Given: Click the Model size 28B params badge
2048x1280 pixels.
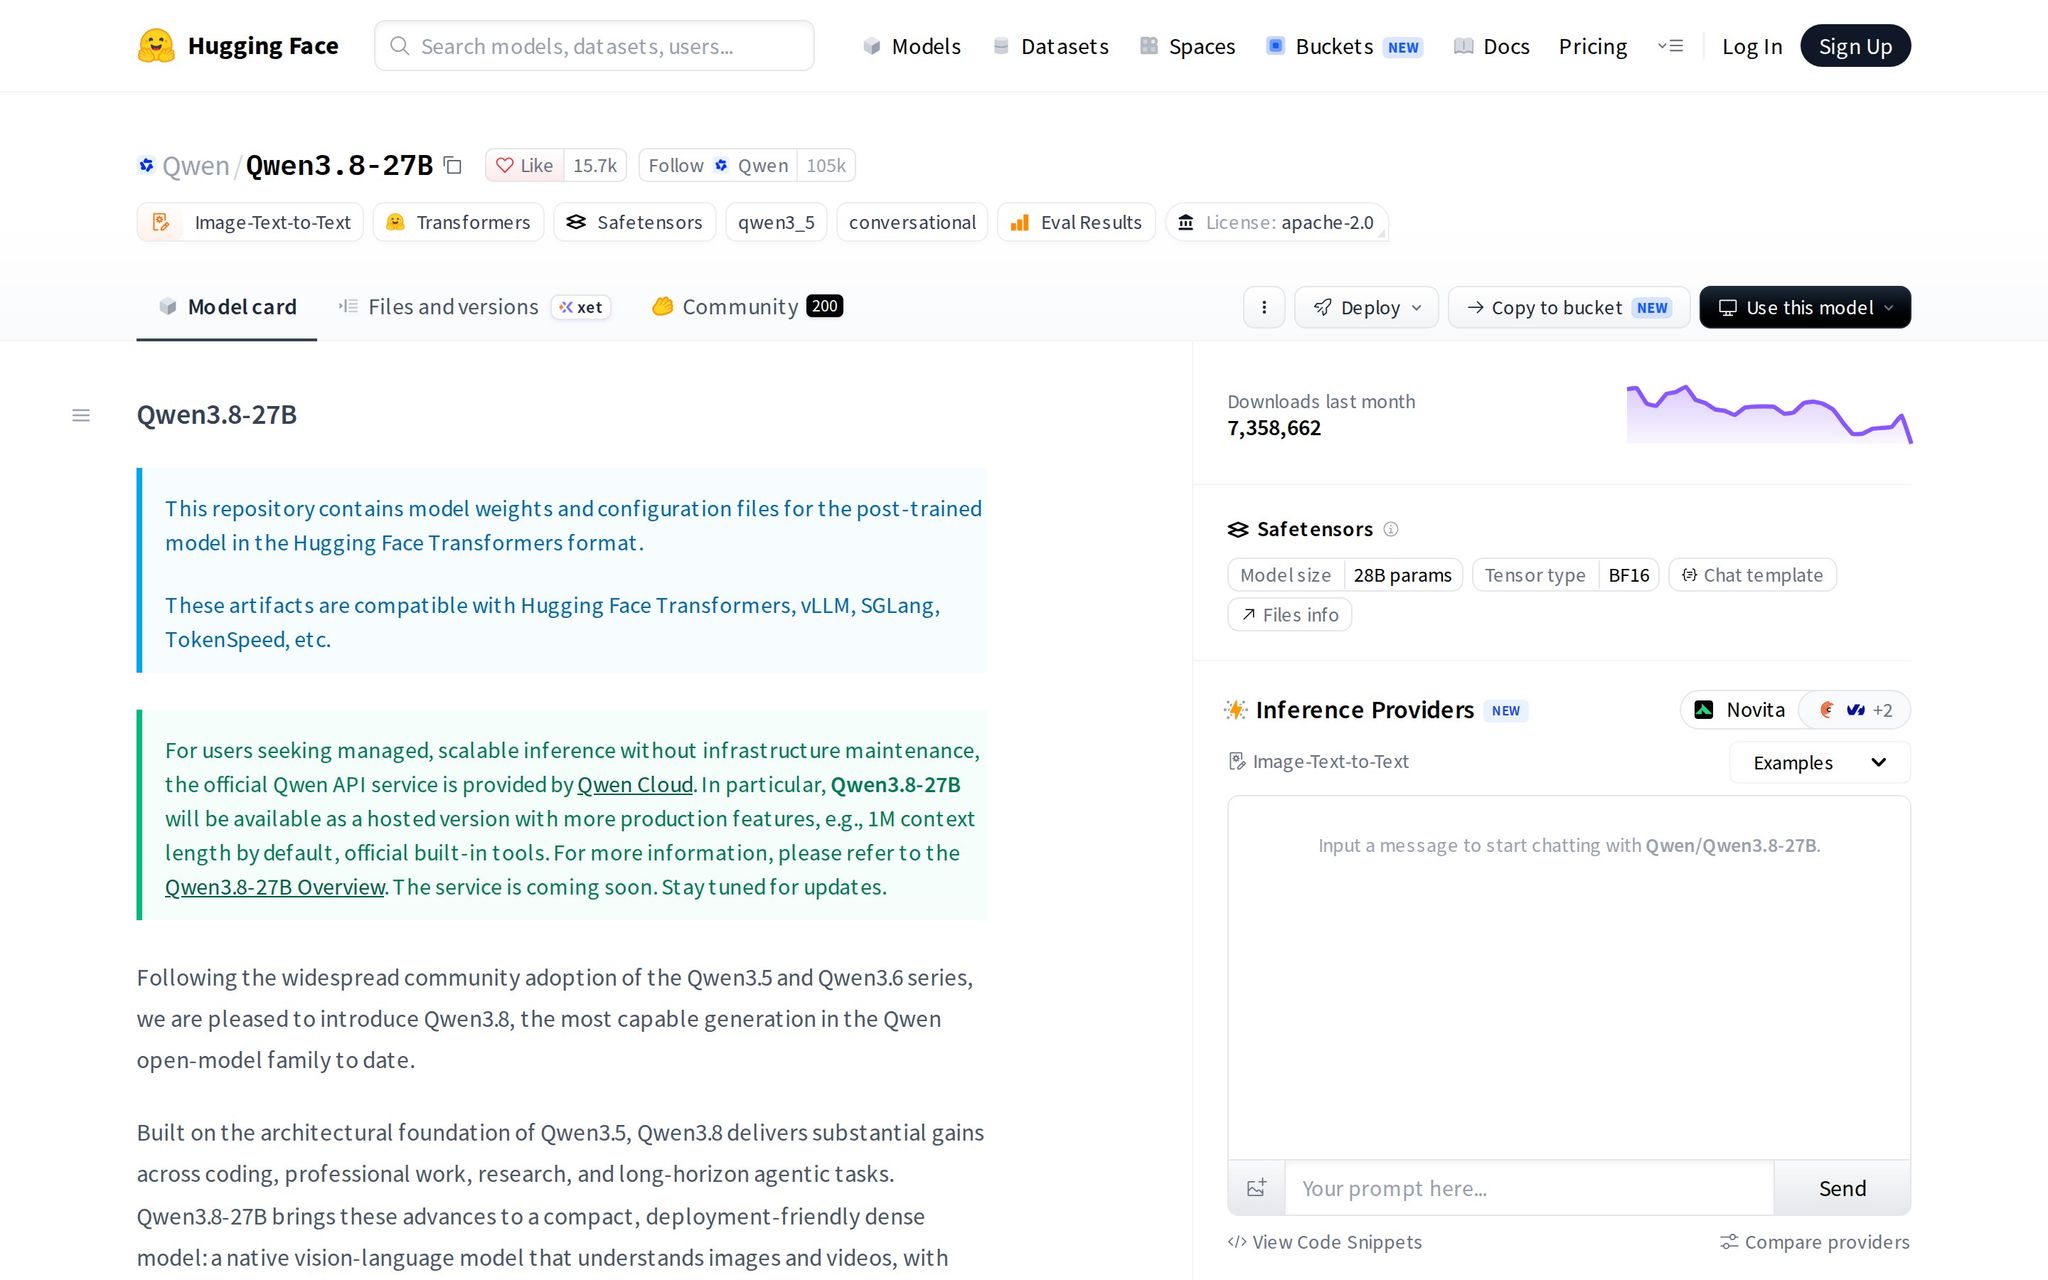Looking at the screenshot, I should 1346,575.
